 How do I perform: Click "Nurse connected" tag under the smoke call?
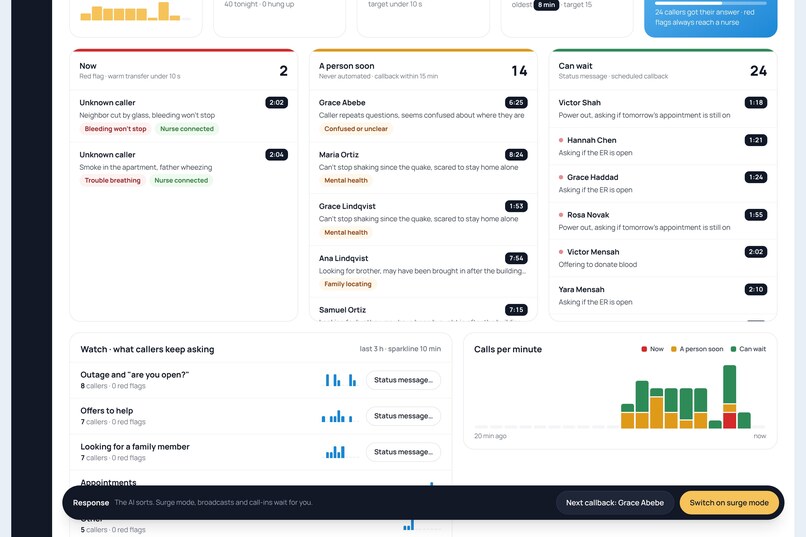[181, 180]
